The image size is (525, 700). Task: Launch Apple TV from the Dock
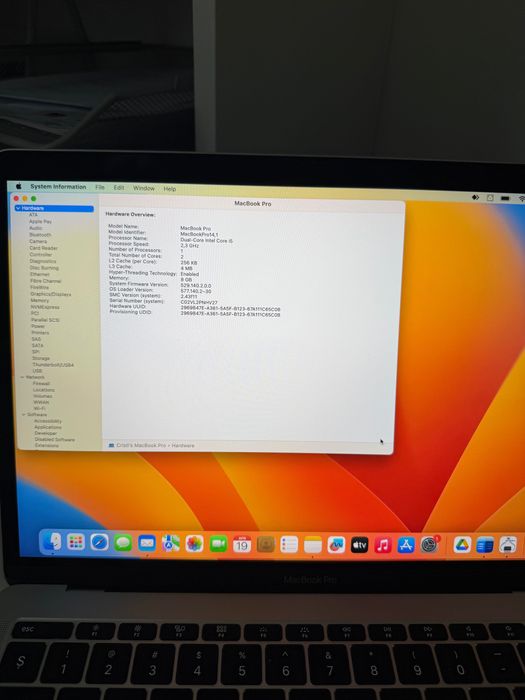point(359,545)
